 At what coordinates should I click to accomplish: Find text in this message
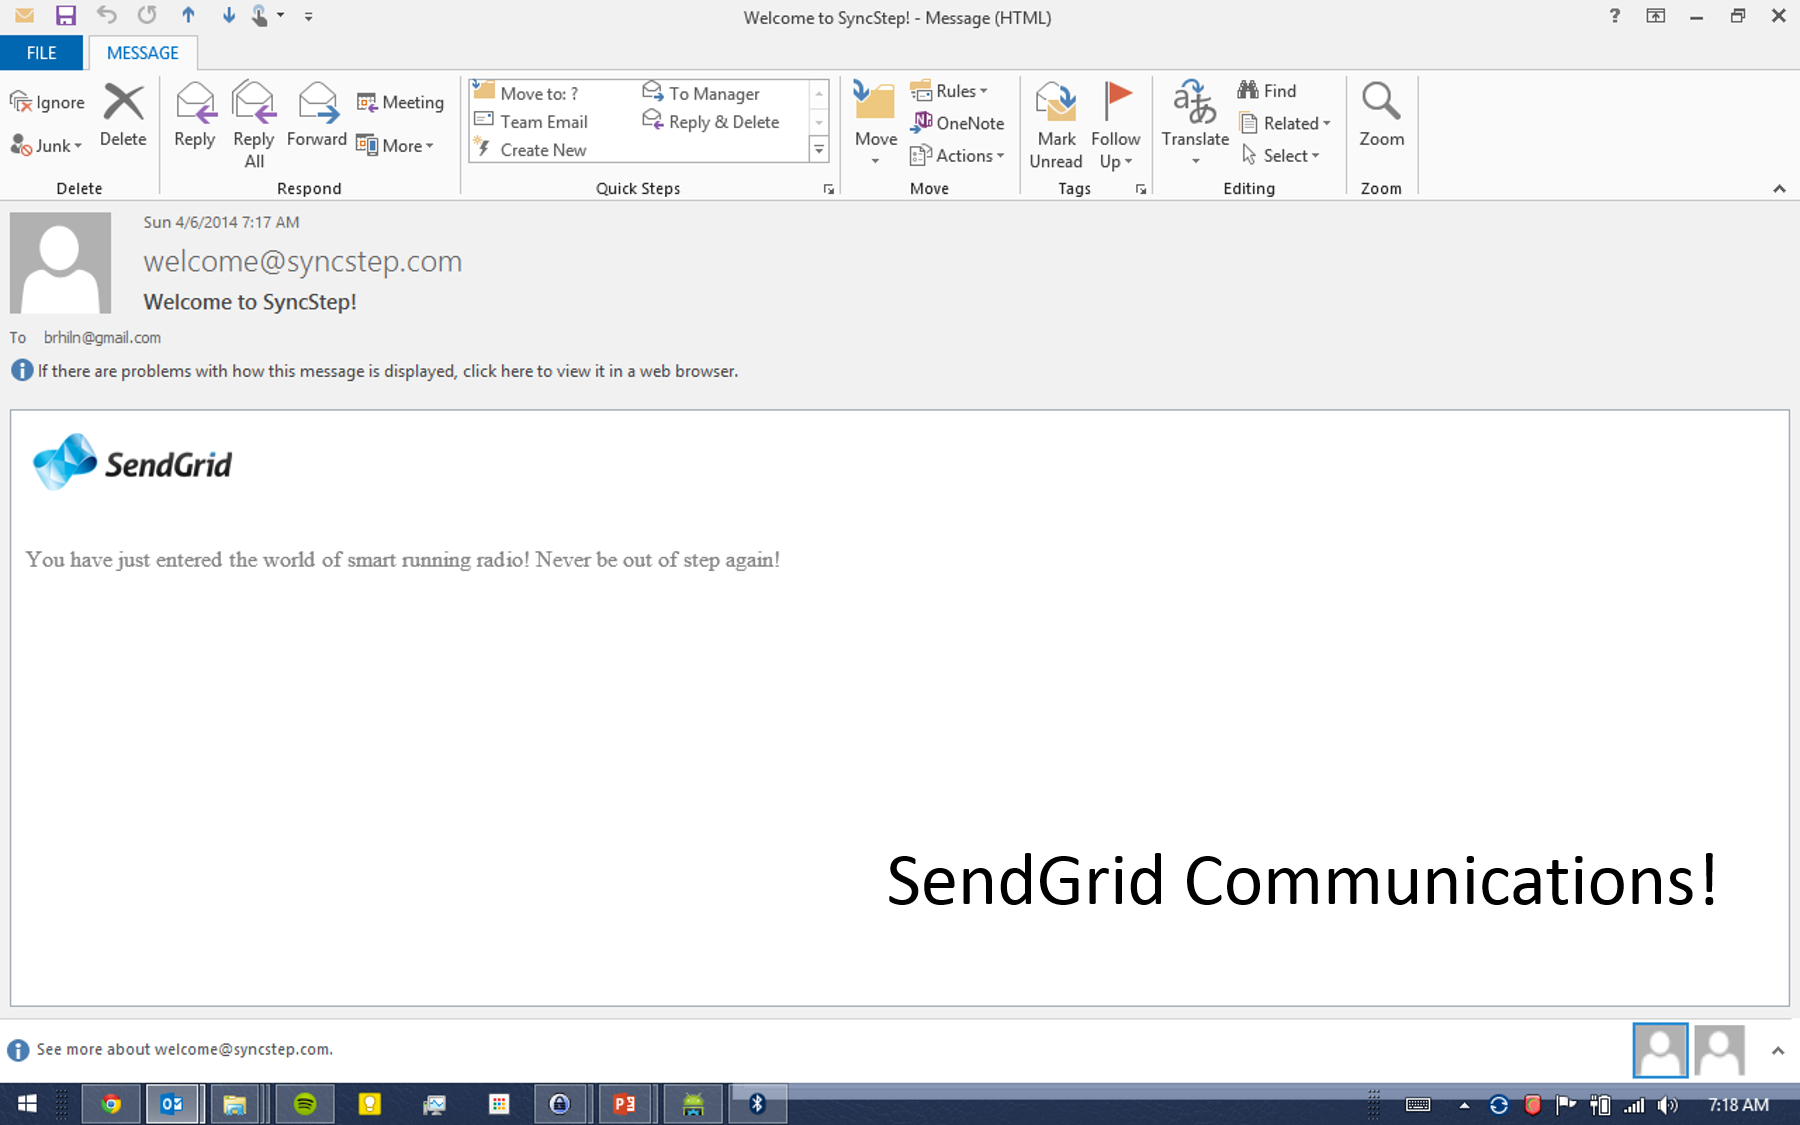(x=1267, y=91)
